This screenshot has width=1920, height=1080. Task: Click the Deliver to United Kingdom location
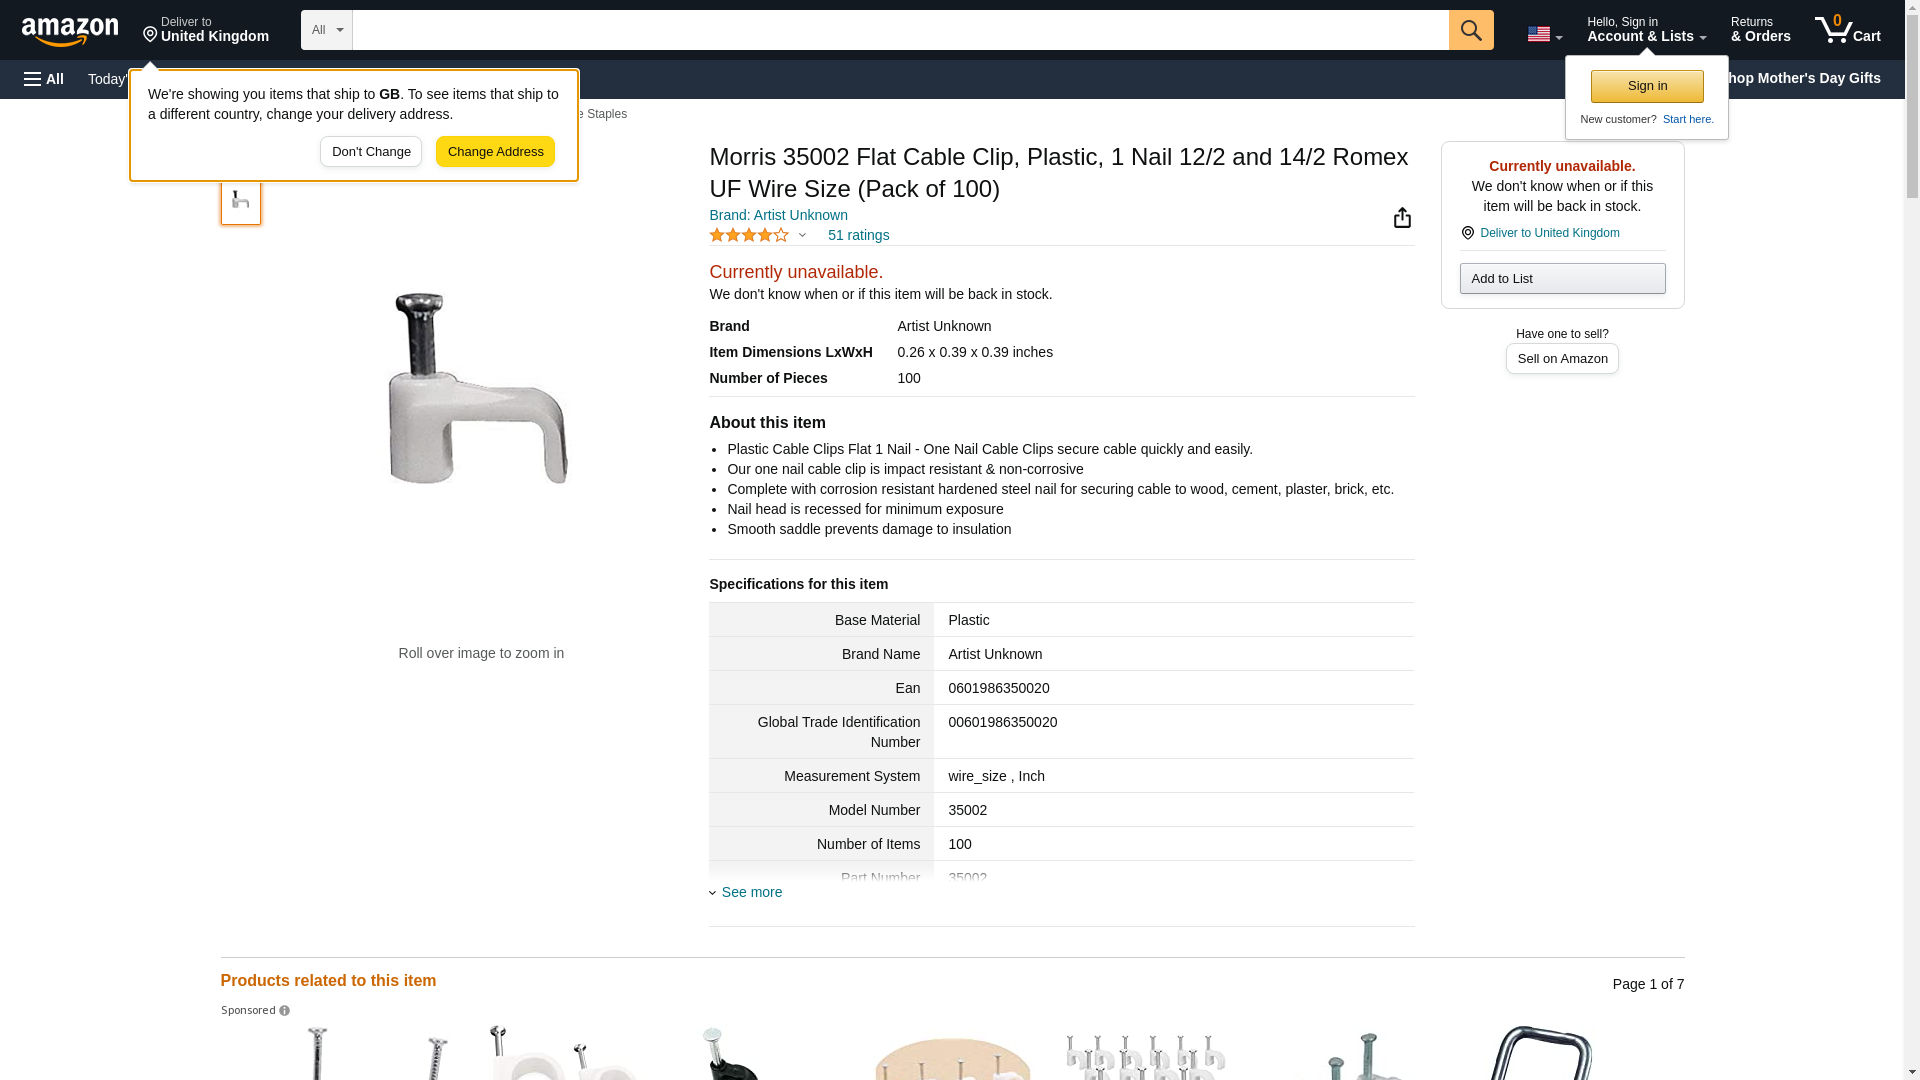click(x=206, y=30)
